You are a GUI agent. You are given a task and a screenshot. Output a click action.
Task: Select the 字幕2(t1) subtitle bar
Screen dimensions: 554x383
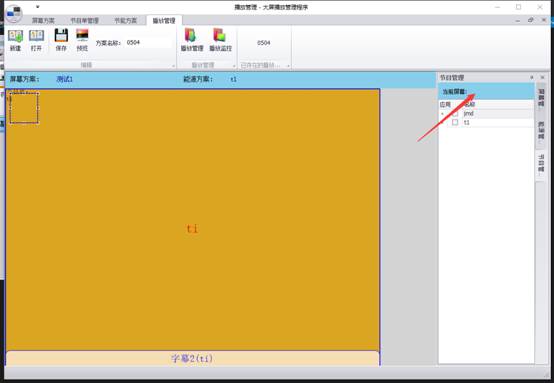193,358
